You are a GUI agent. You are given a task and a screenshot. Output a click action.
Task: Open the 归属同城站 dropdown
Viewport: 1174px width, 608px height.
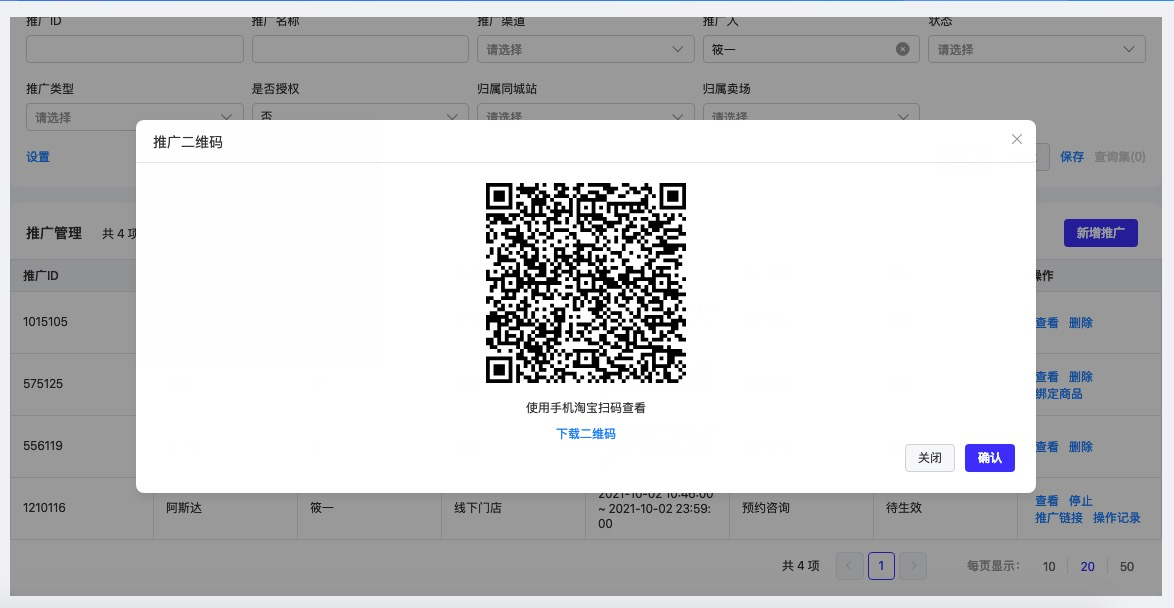click(586, 117)
